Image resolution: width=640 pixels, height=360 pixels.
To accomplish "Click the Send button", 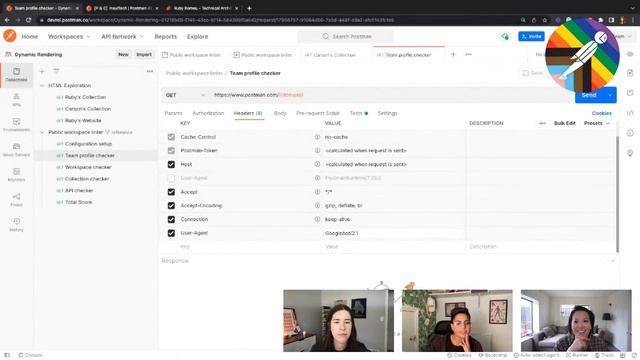I will point(589,95).
